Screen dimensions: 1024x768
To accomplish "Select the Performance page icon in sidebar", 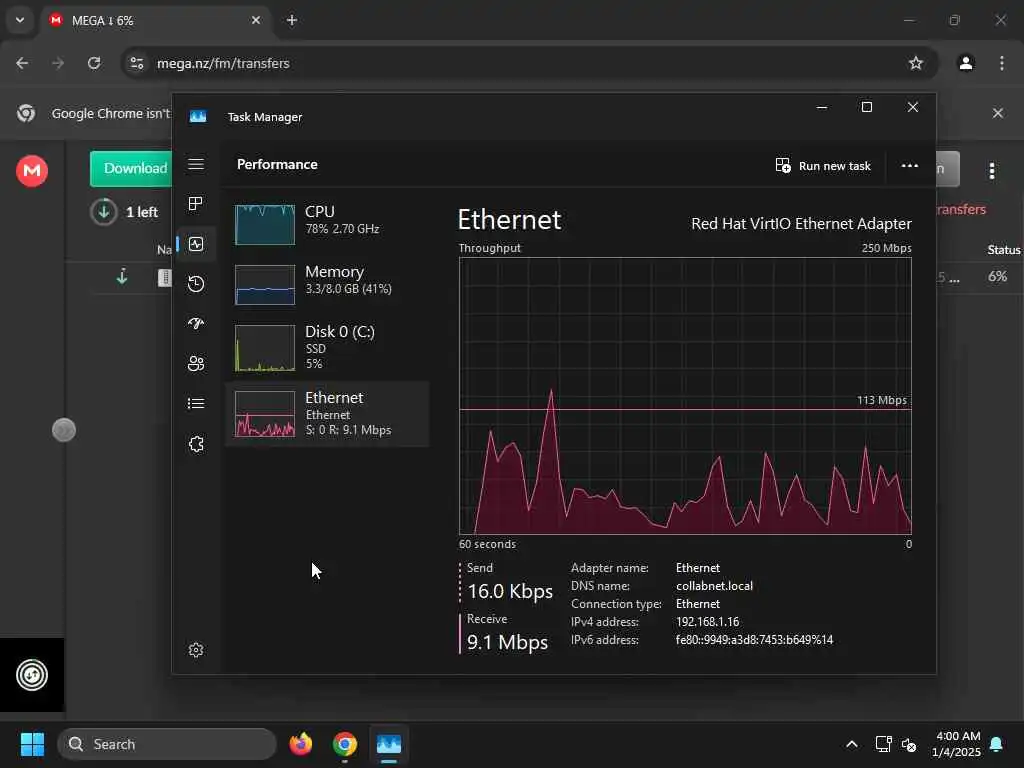I will tap(196, 244).
